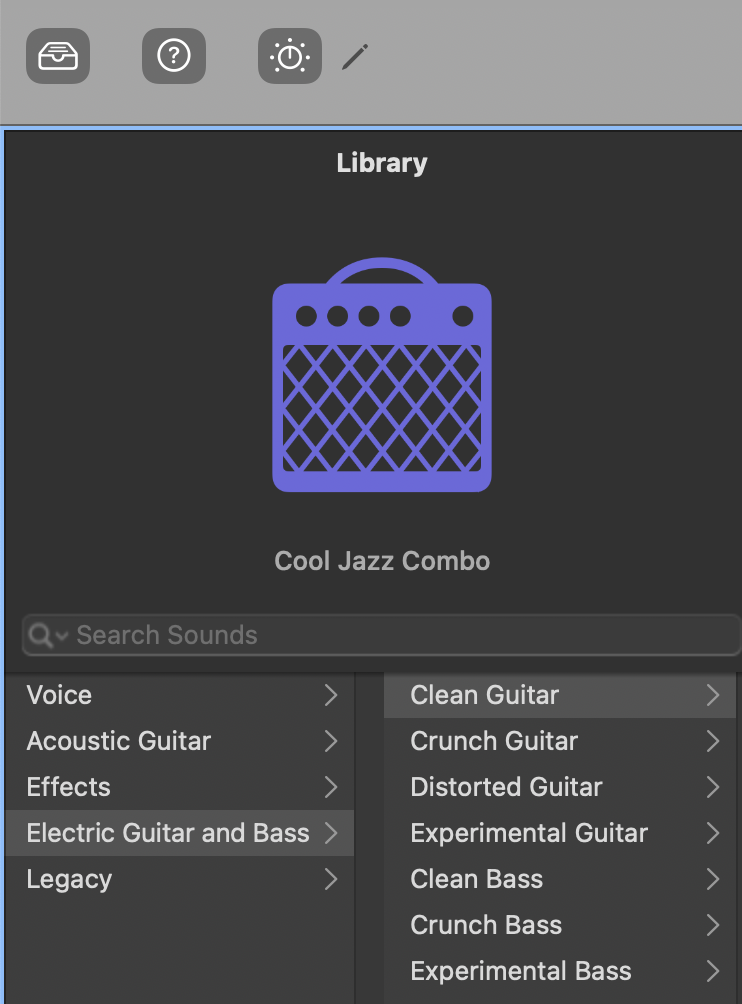Choose the Acoustic Guitar category

tap(179, 741)
